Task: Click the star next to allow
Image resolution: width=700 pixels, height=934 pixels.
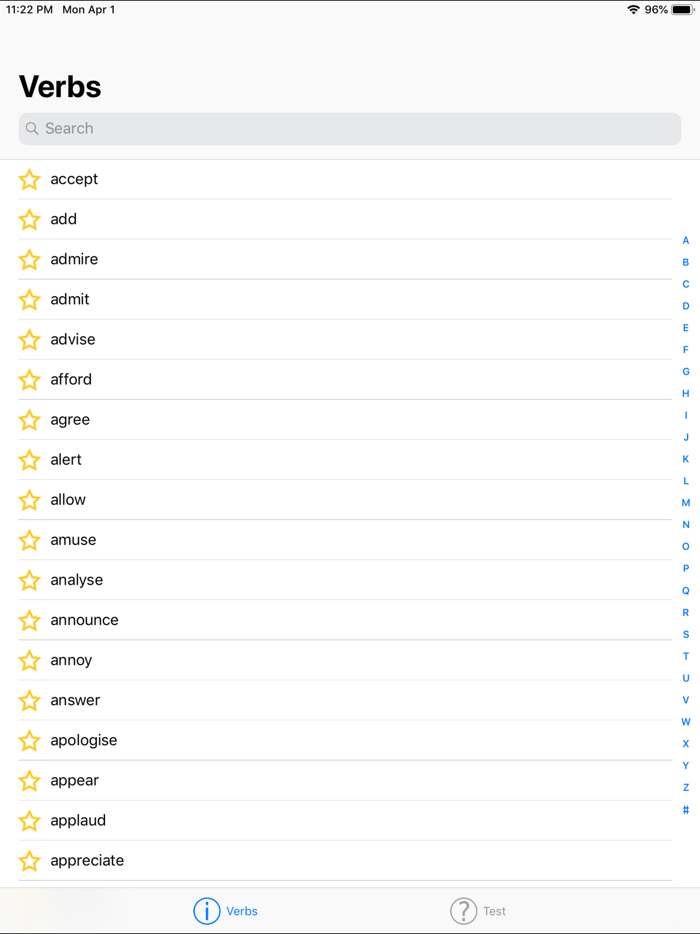Action: (29, 499)
